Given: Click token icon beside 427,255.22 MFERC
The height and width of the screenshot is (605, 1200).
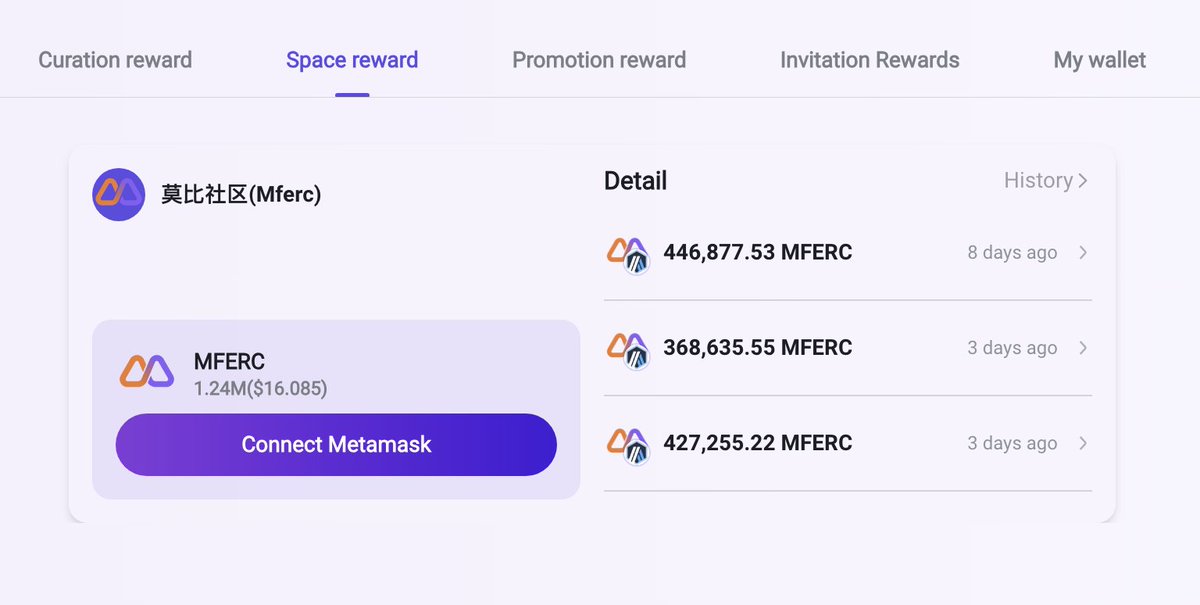Looking at the screenshot, I should 629,445.
